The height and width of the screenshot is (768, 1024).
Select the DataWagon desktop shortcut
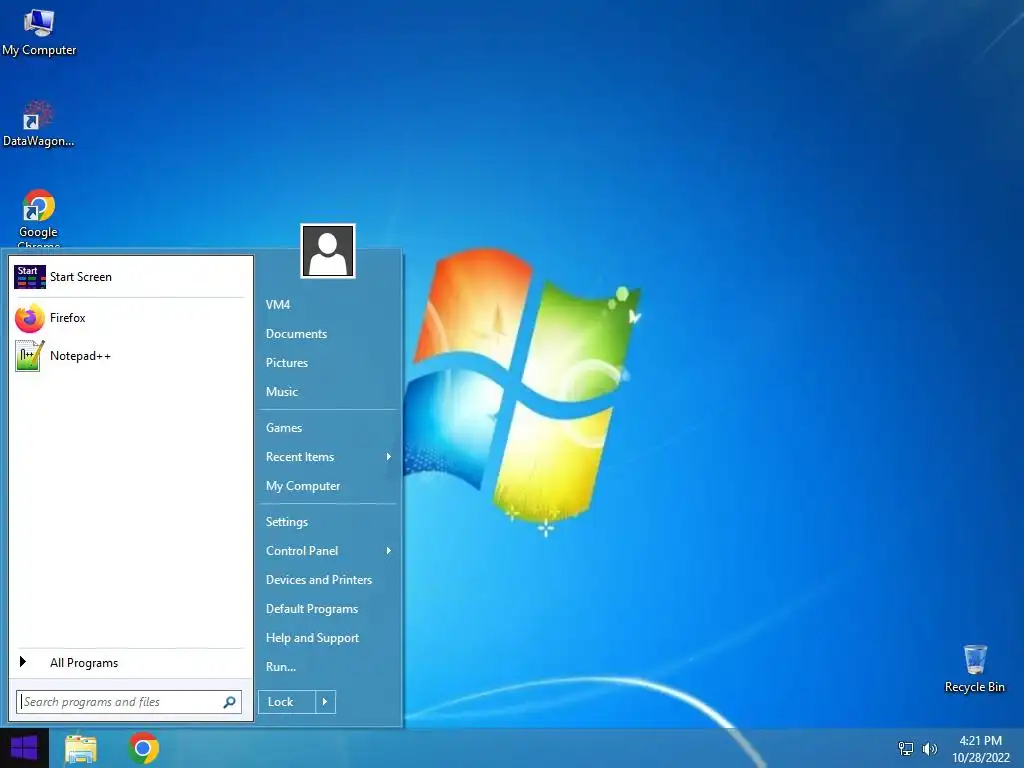click(x=39, y=124)
